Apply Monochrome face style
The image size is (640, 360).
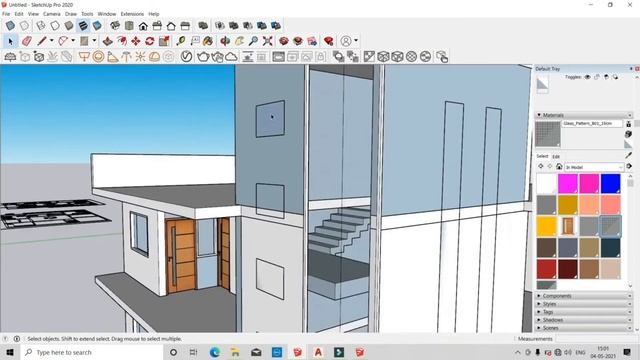pos(97,26)
